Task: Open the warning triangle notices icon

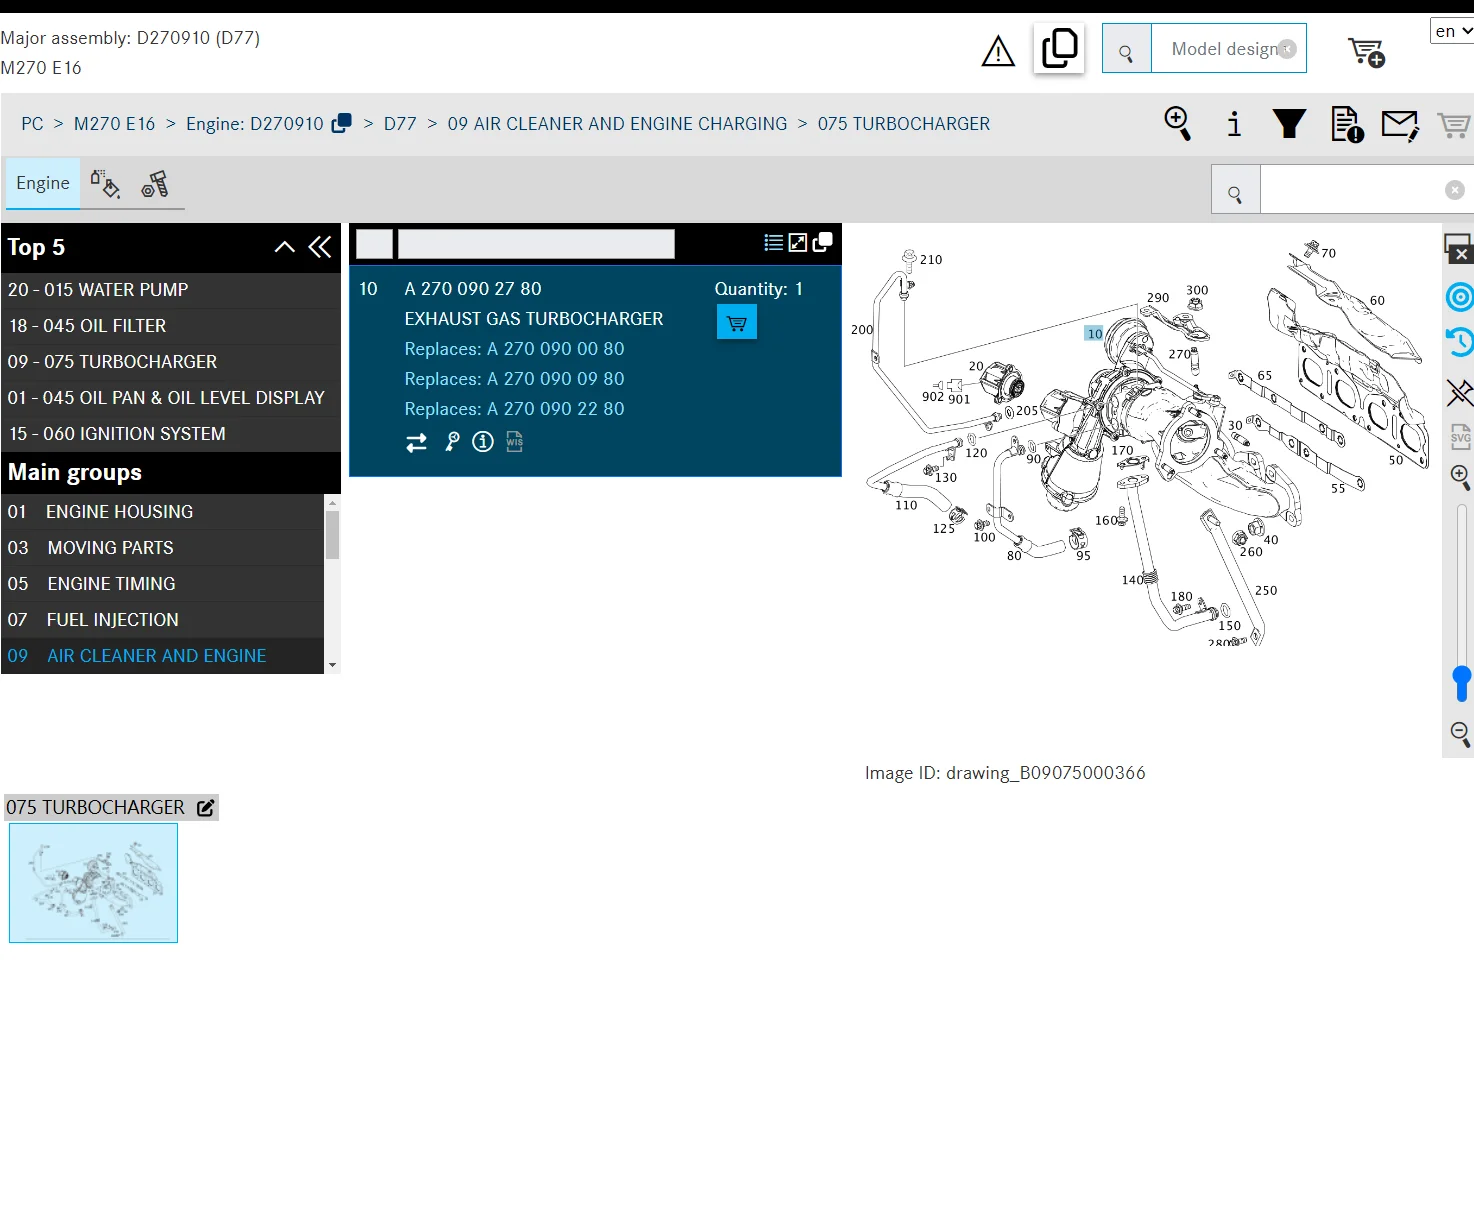Action: 998,51
